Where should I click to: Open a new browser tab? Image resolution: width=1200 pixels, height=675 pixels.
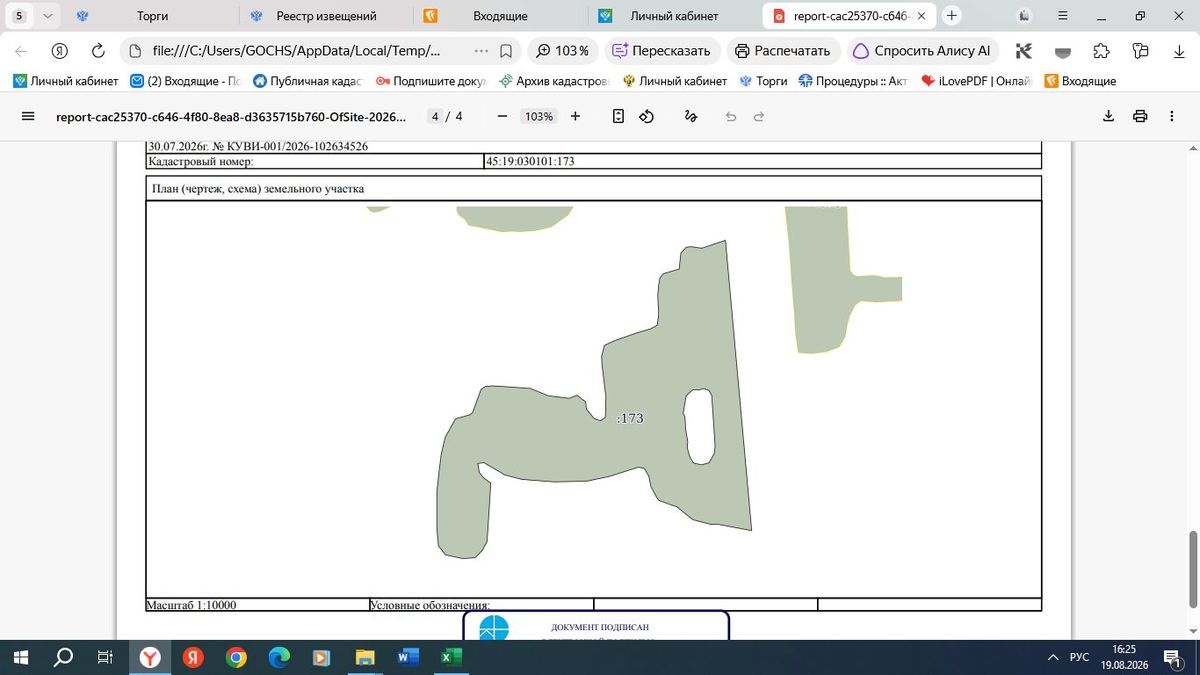click(x=952, y=15)
